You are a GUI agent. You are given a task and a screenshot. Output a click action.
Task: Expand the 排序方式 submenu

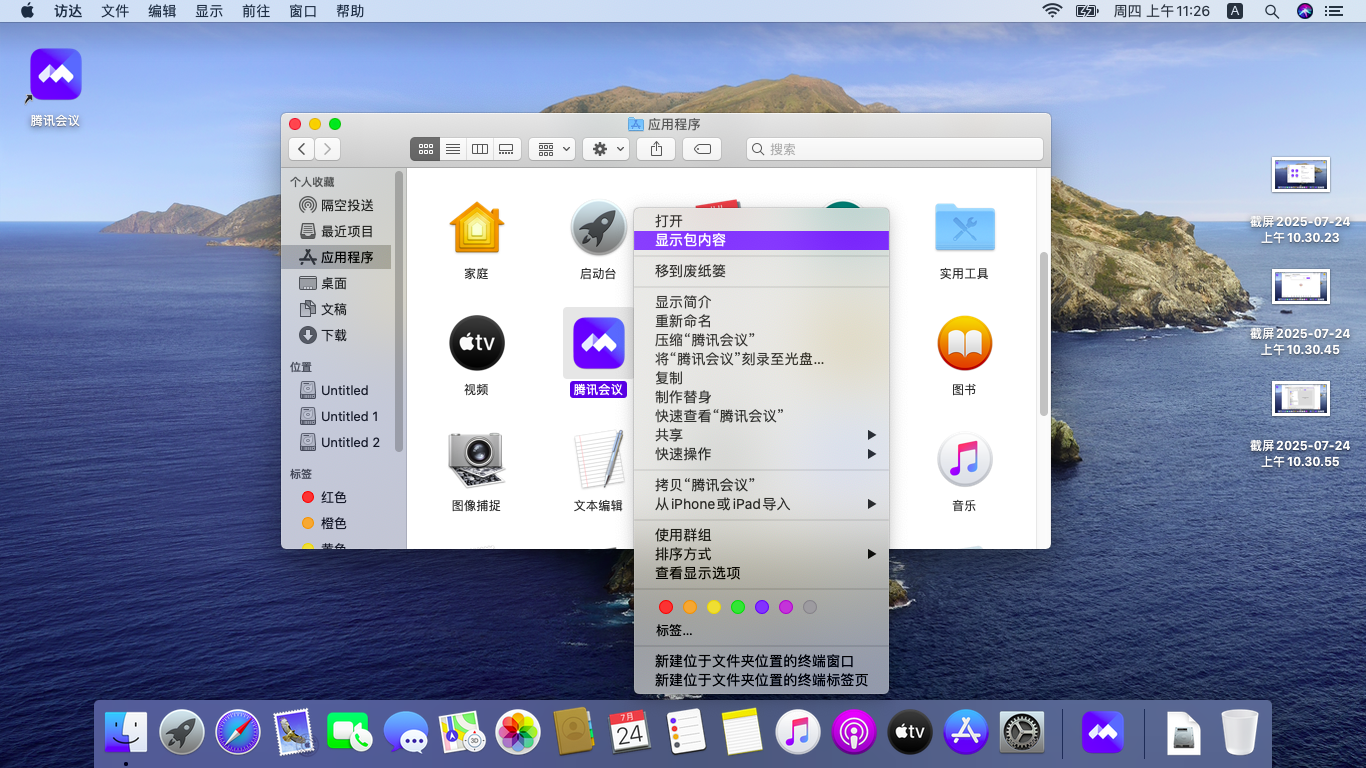pyautogui.click(x=761, y=554)
